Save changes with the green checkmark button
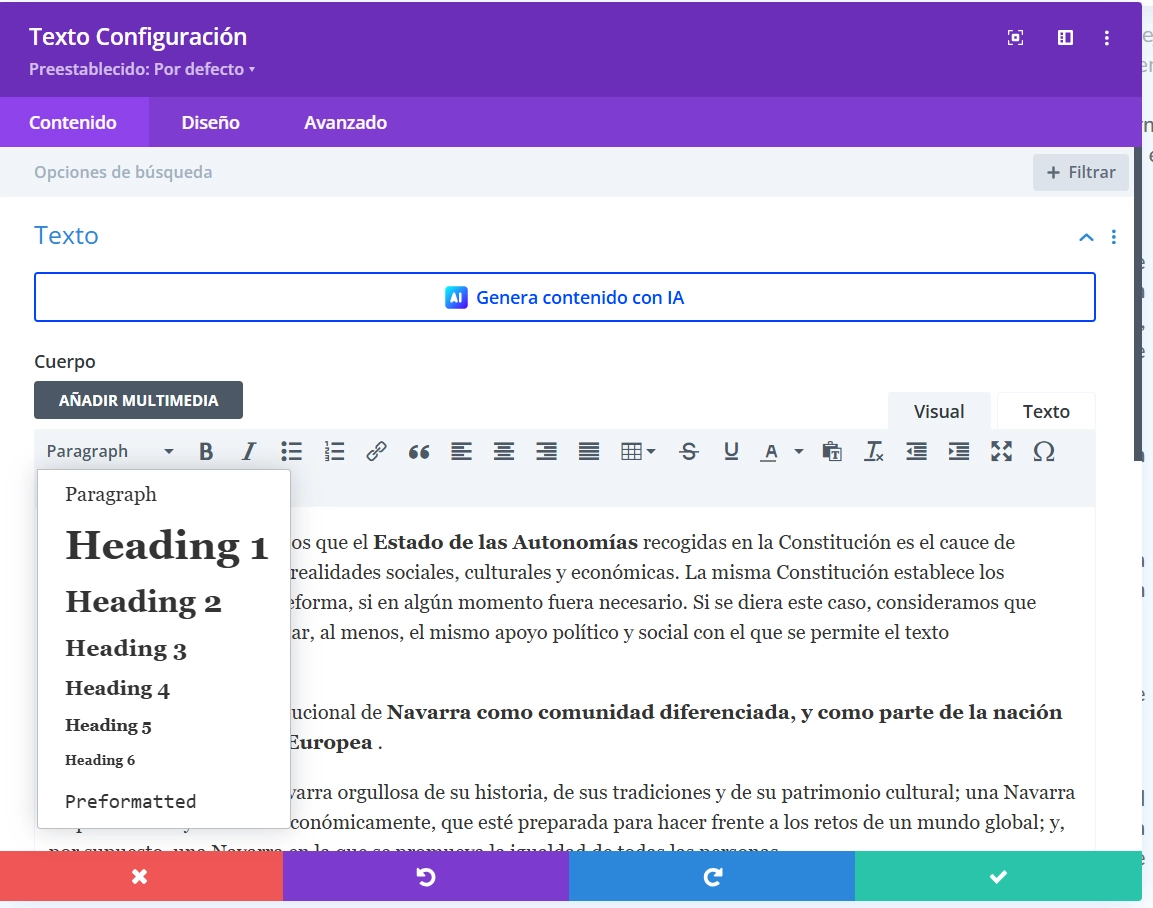1153x908 pixels. (998, 876)
